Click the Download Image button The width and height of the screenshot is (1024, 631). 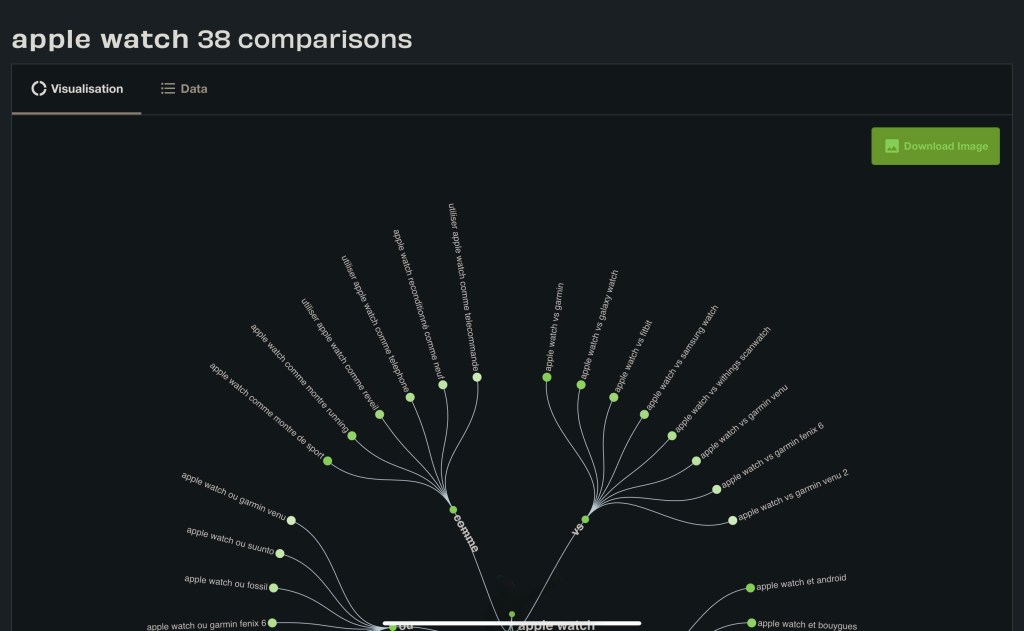tap(935, 146)
